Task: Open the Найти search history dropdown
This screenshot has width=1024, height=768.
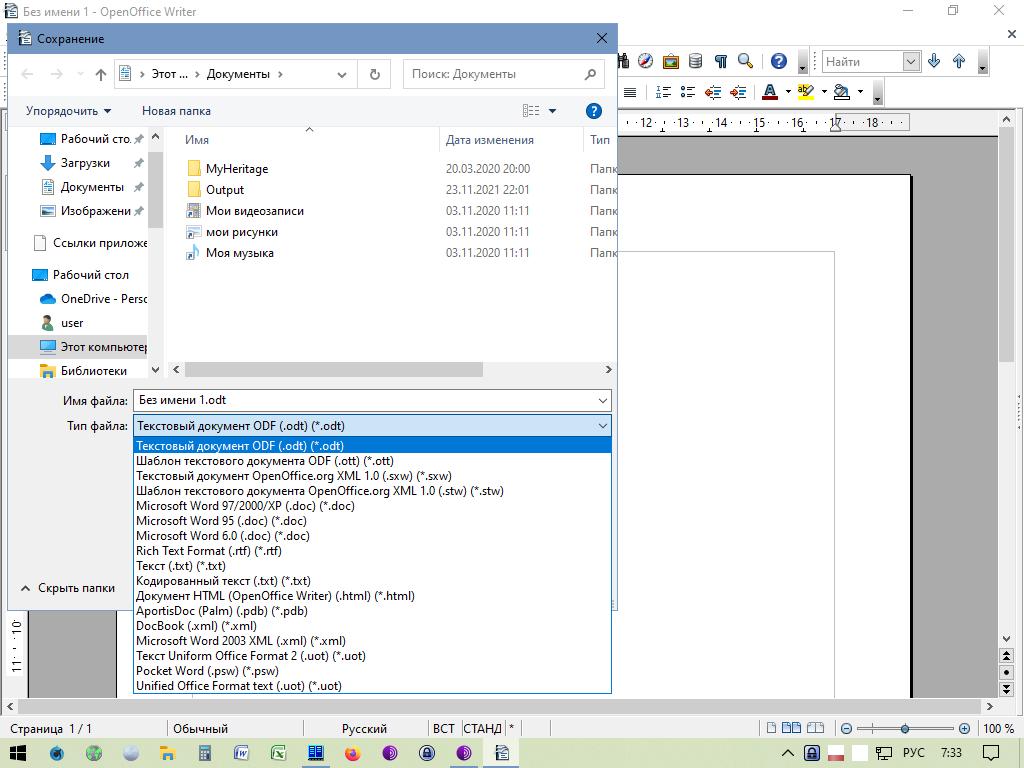Action: pyautogui.click(x=911, y=62)
